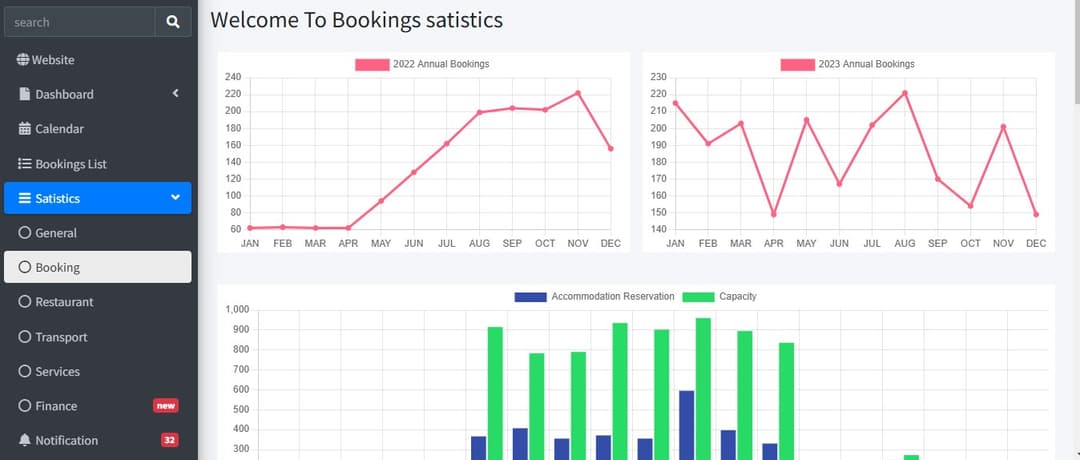Viewport: 1080px width, 460px height.
Task: Expand the Dashboard submenu arrow
Action: [x=175, y=94]
